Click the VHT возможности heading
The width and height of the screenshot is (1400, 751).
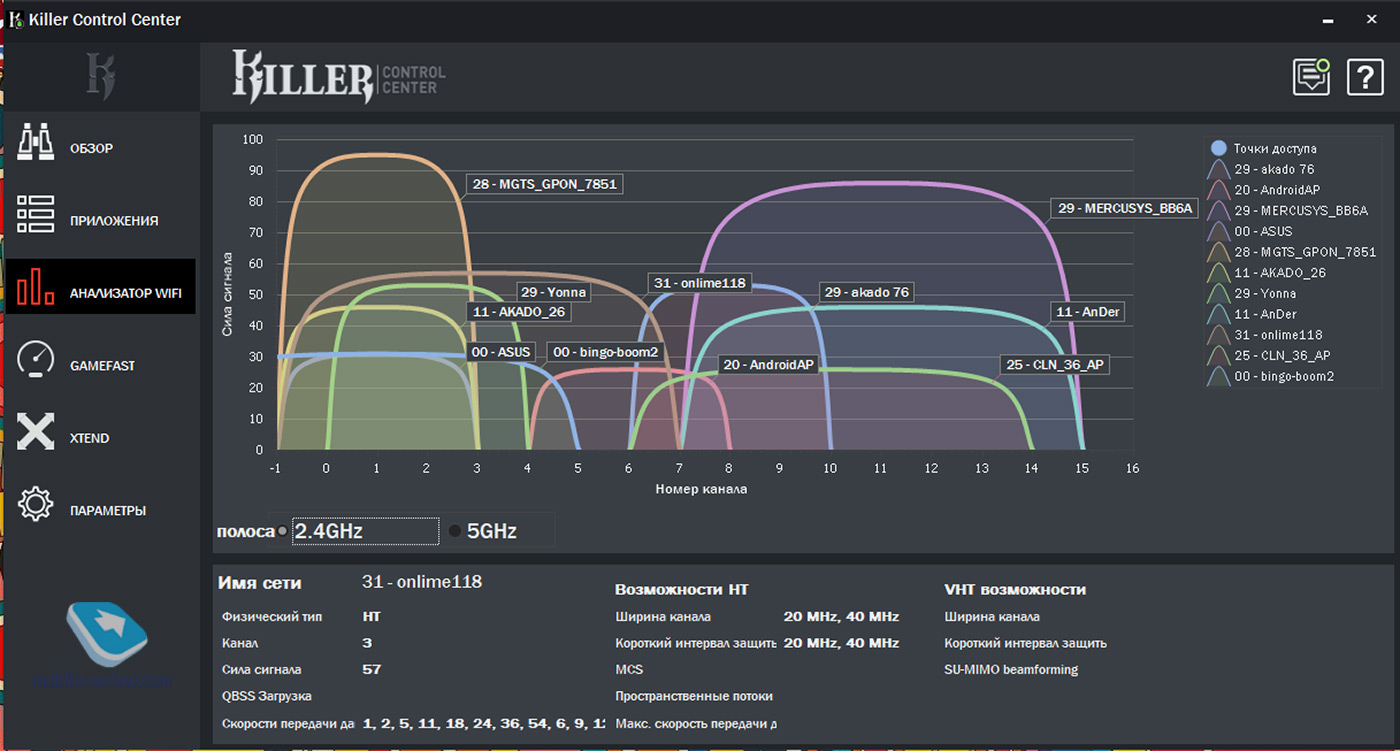(1015, 590)
